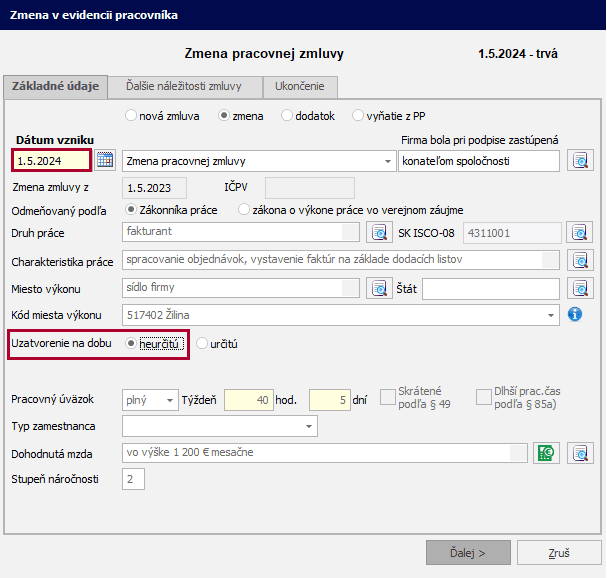
Task: Open lookup for Firma bola zastúpená field
Action: [x=580, y=160]
